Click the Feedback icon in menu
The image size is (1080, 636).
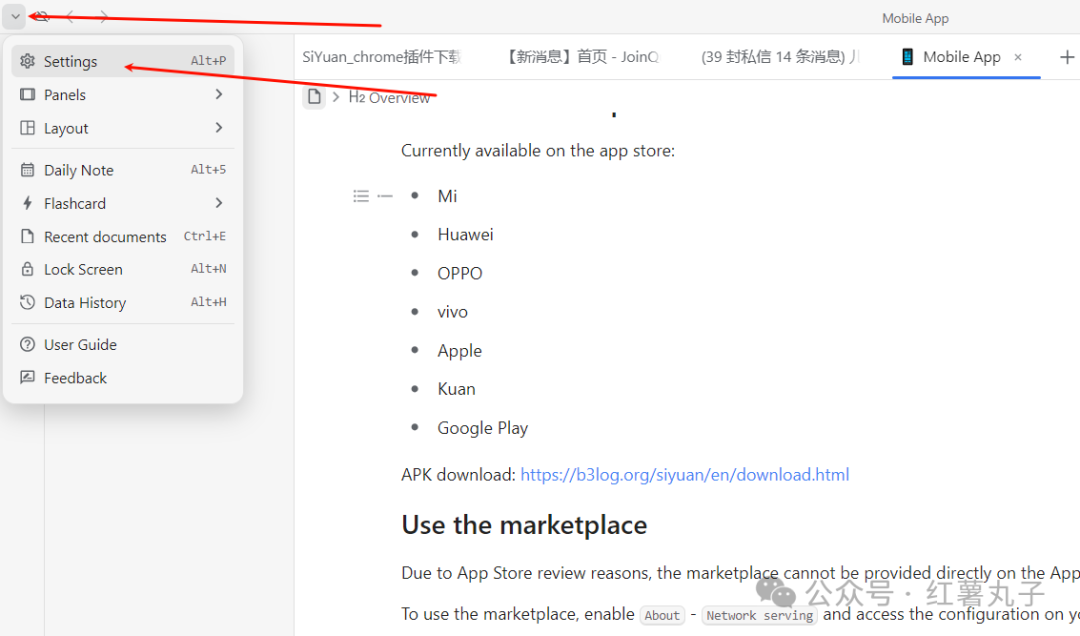[28, 377]
